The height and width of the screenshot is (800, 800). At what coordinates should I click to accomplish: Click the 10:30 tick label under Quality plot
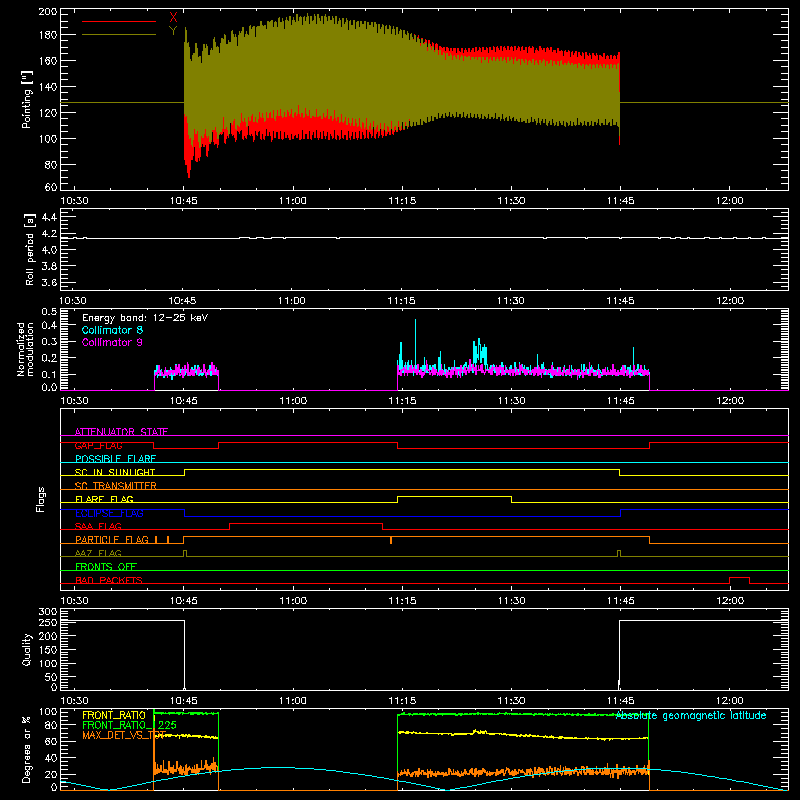[x=74, y=701]
